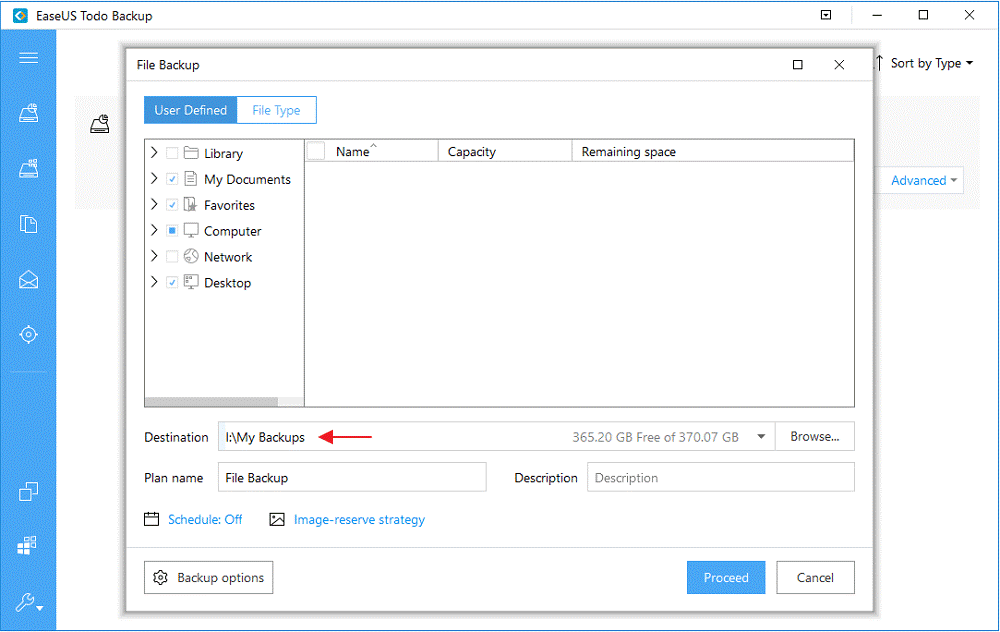Toggle the Computer selection checkbox
This screenshot has height=632, width=1000.
point(172,230)
